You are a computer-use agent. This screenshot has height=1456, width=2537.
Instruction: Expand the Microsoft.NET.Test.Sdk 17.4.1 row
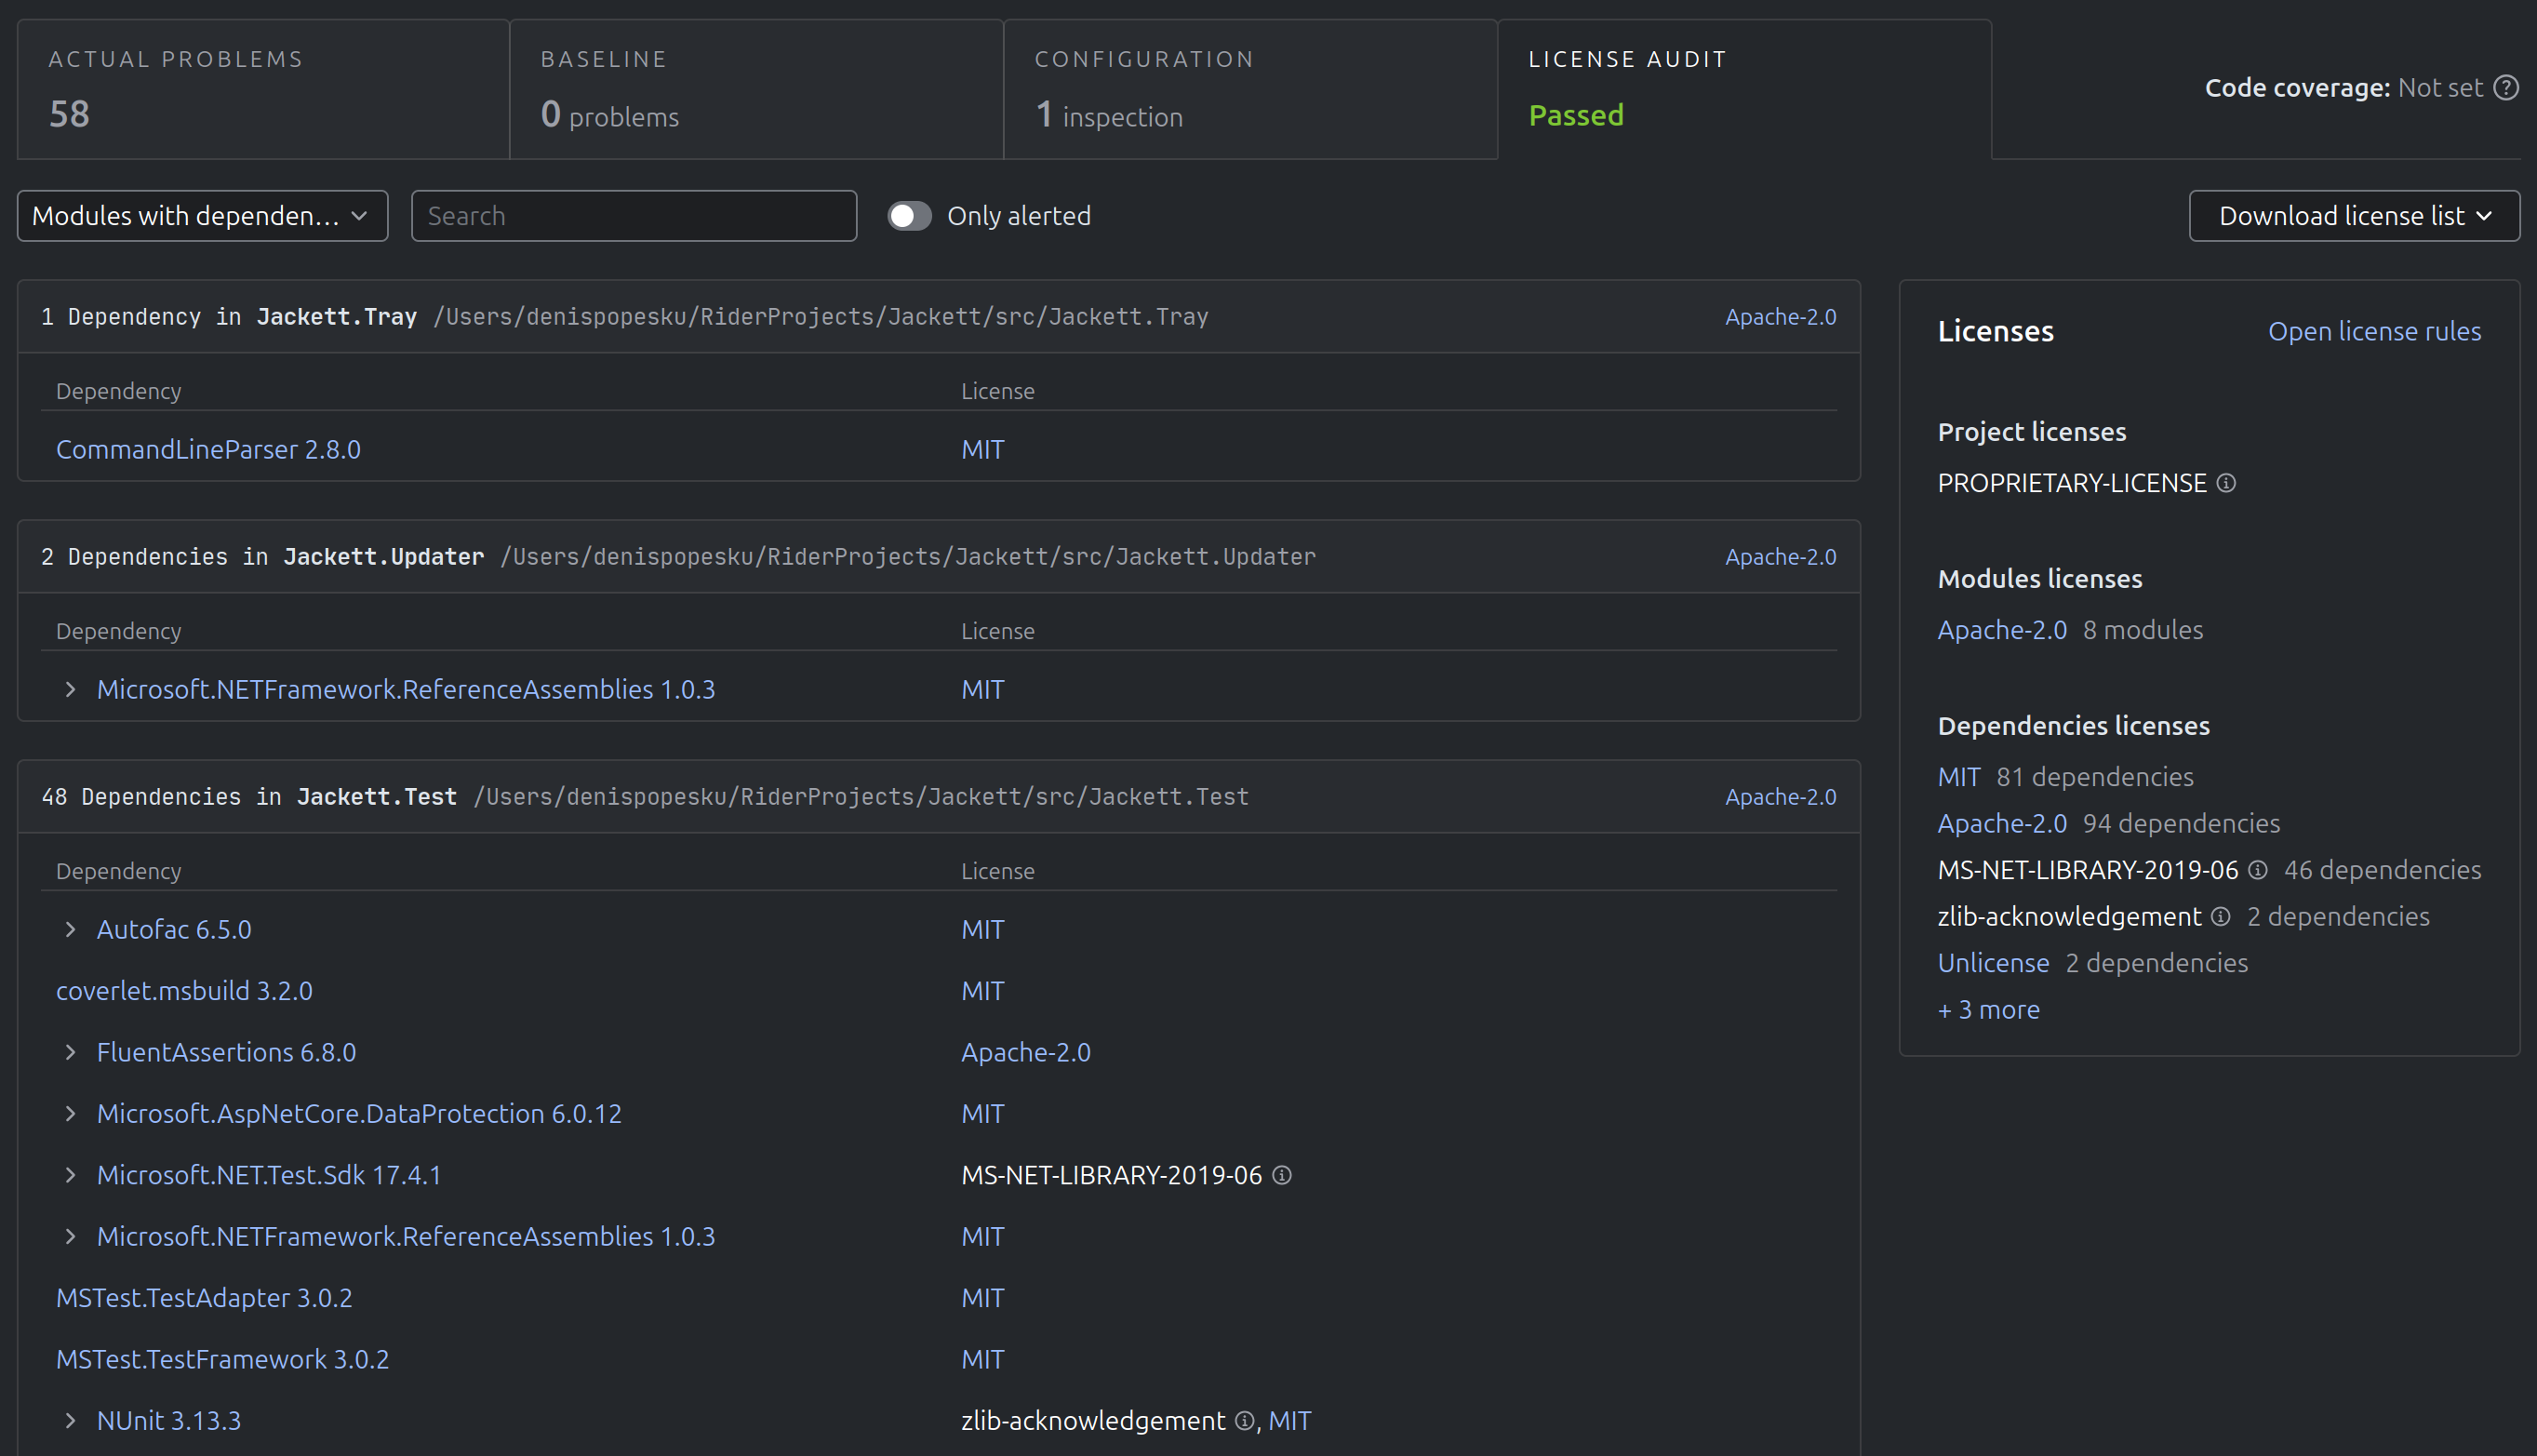pos(70,1176)
